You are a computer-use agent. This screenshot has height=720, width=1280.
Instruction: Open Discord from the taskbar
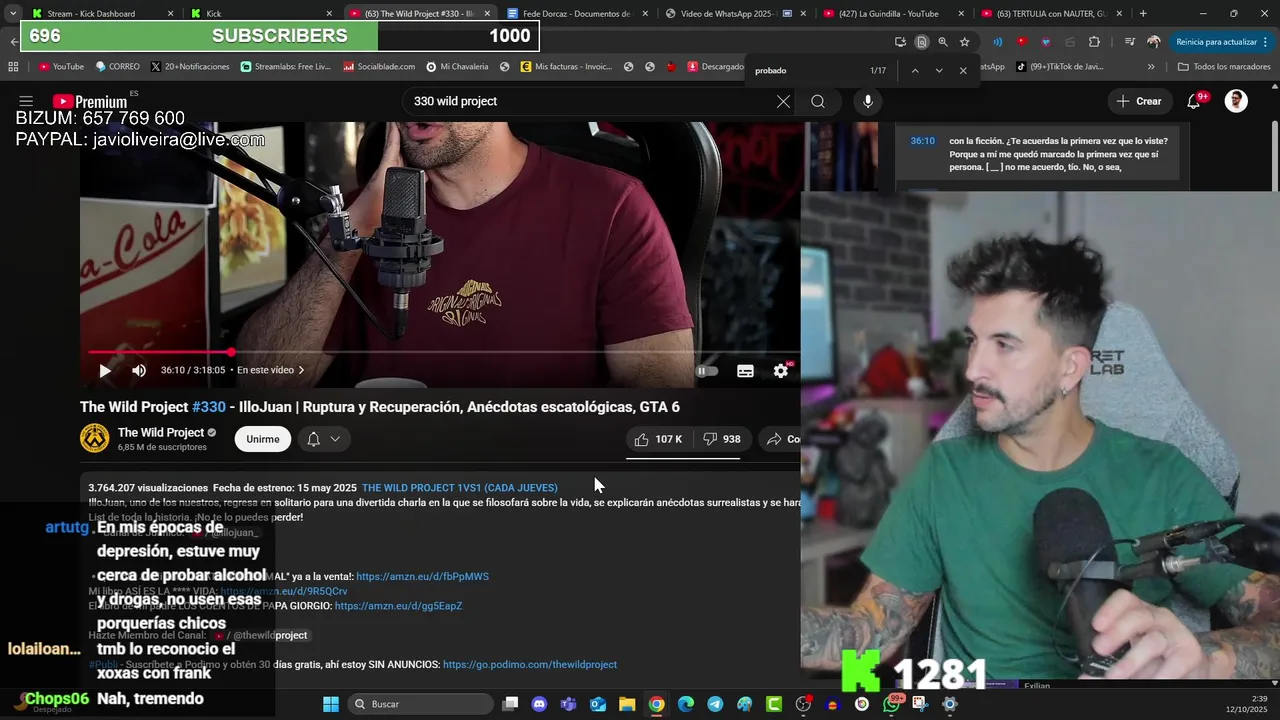pos(540,704)
